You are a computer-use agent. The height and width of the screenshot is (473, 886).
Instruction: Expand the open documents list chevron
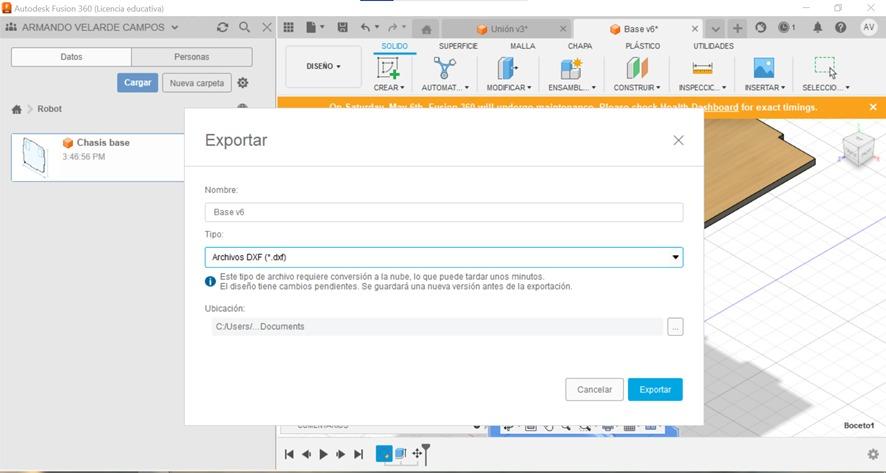point(715,29)
